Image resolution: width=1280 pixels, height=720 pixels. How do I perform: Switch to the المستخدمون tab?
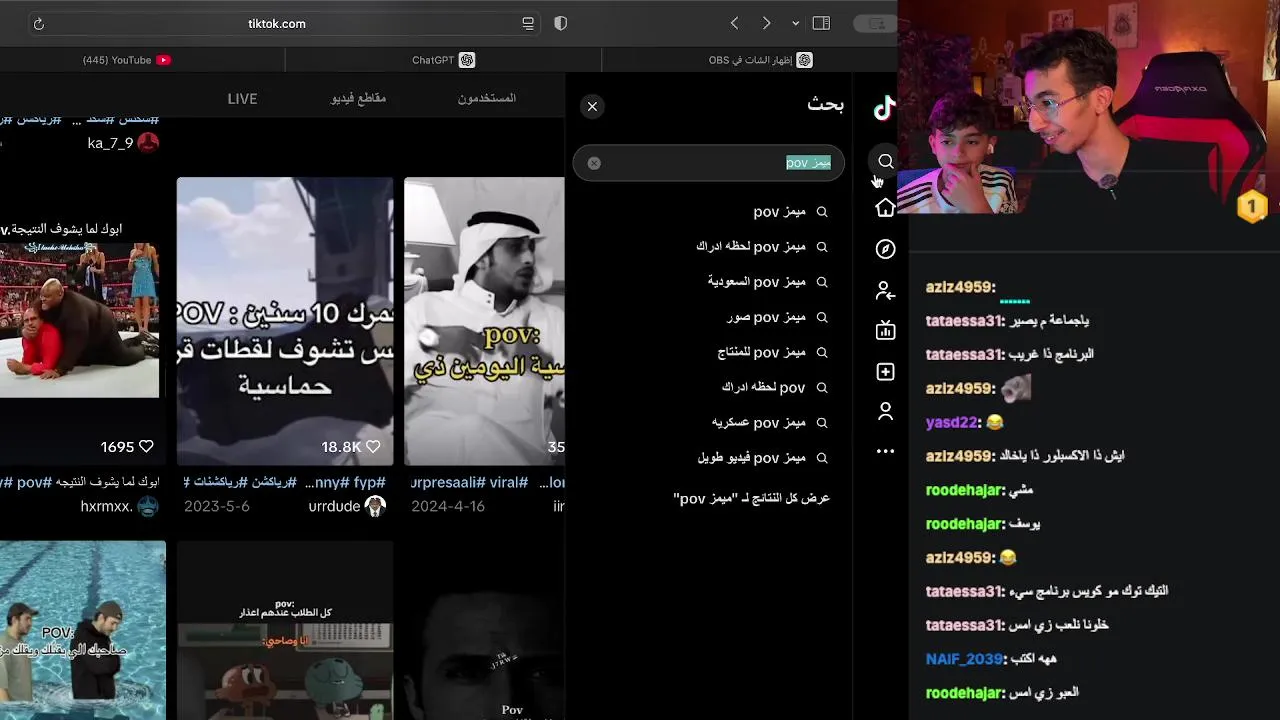pos(487,98)
